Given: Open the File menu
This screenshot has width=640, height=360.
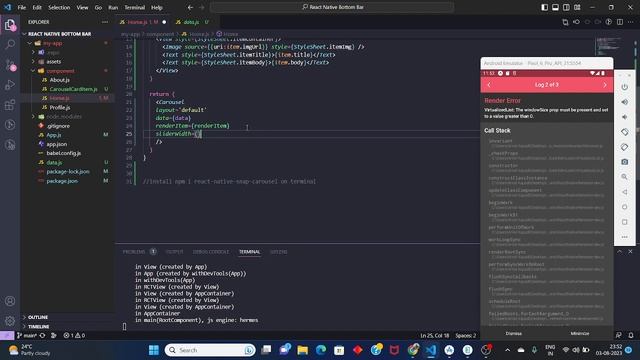Looking at the screenshot, I should (x=22, y=7).
